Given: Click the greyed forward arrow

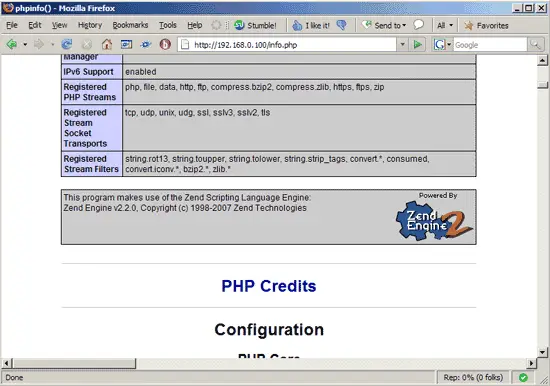Looking at the screenshot, I should (x=39, y=45).
